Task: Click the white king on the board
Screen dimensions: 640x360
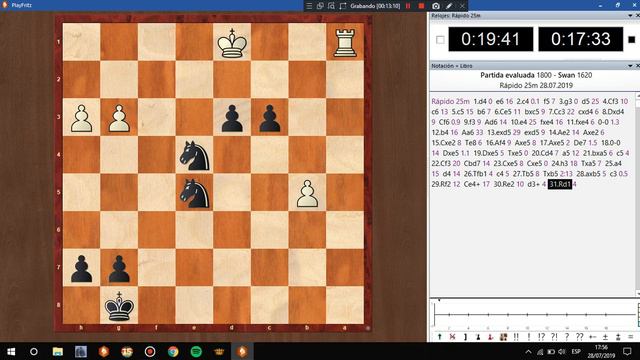Action: [232, 42]
